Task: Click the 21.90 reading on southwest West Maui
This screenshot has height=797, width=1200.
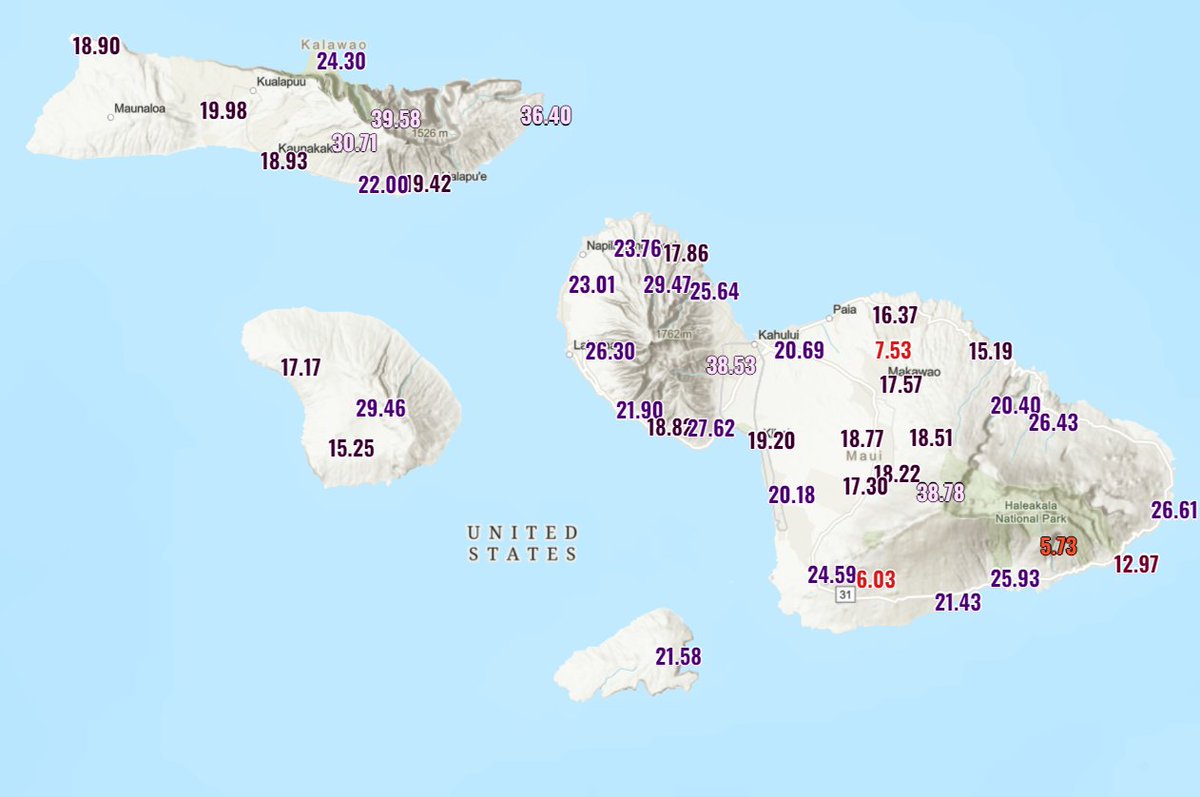Action: pyautogui.click(x=640, y=410)
